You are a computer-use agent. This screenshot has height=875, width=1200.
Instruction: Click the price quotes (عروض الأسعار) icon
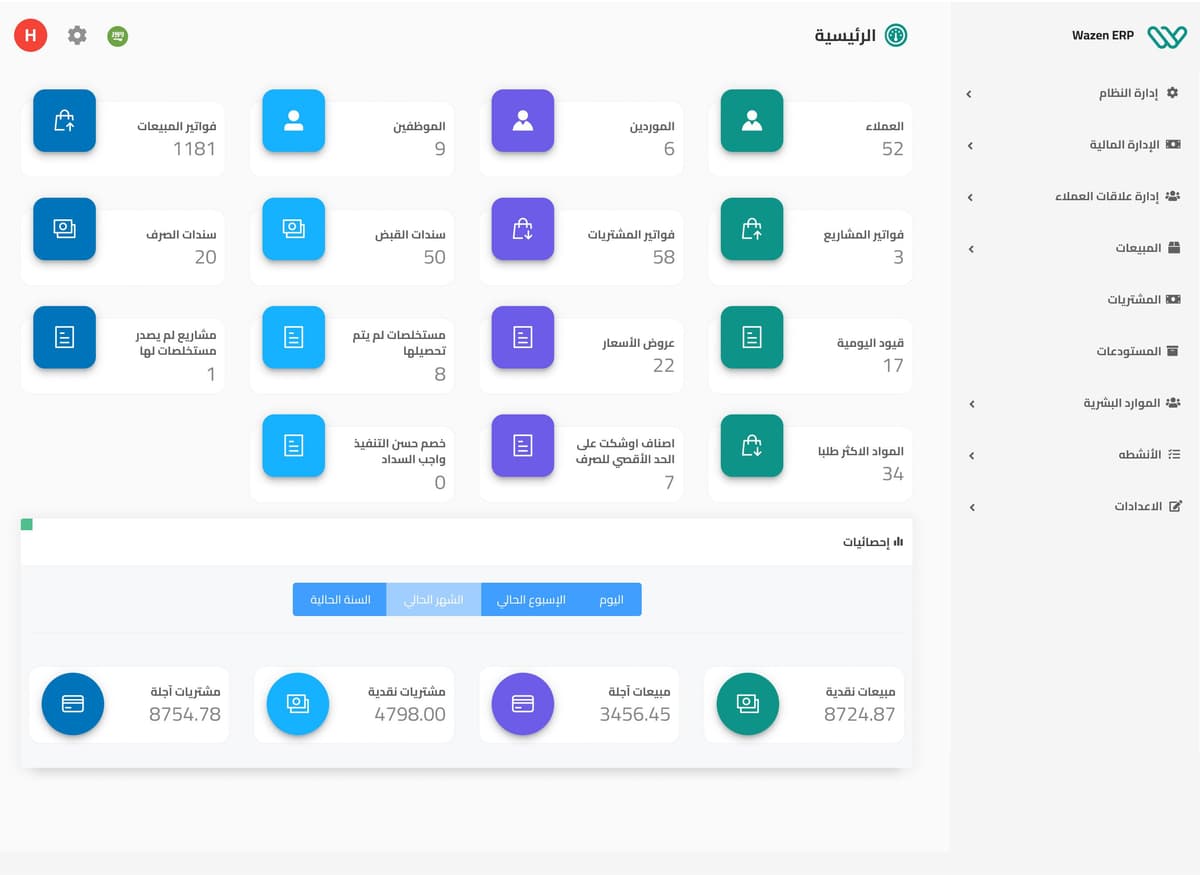point(522,337)
